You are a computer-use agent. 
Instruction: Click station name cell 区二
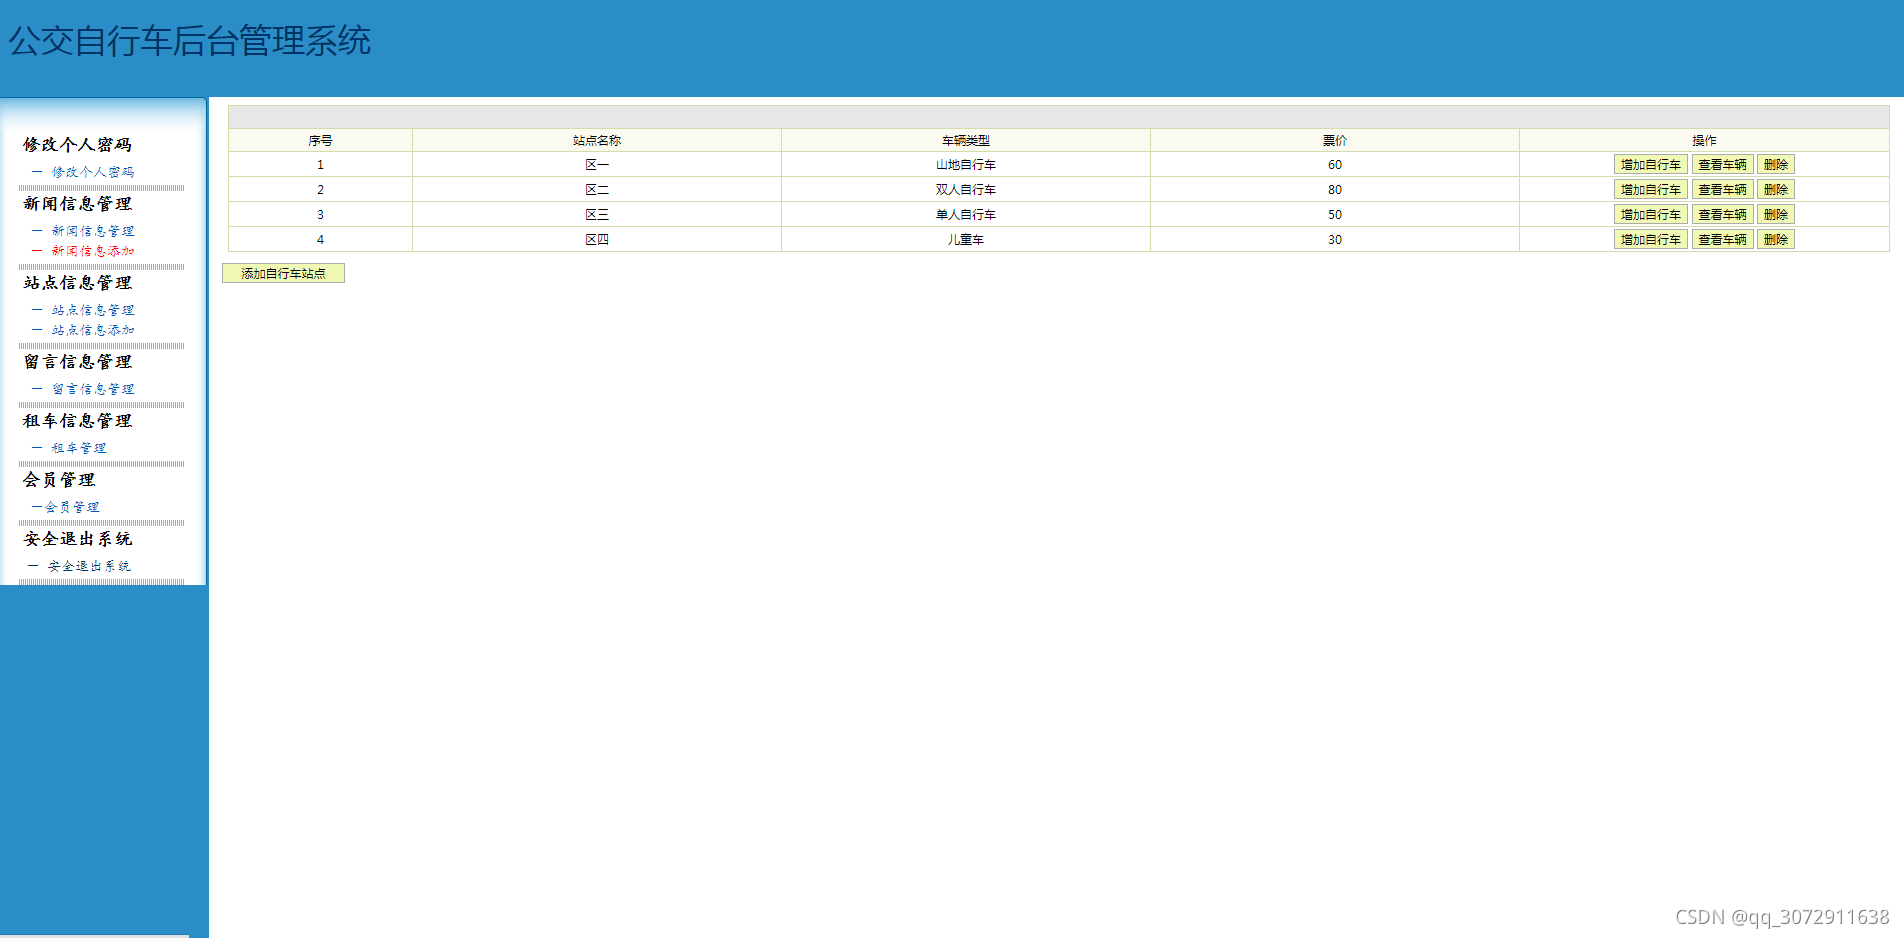point(597,189)
